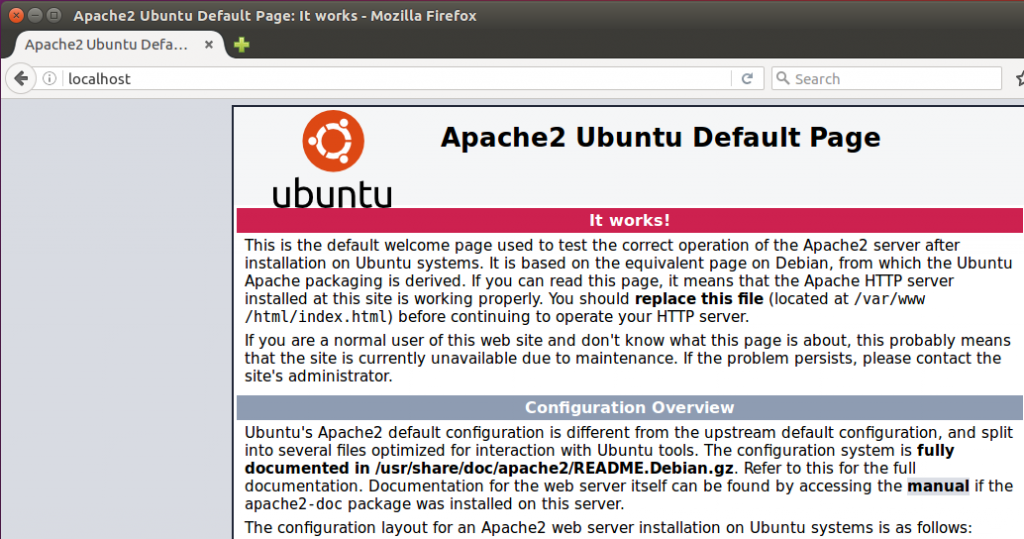This screenshot has width=1024, height=539.
Task: Close the Apache2 Ubuntu Default tab
Action: pos(209,45)
